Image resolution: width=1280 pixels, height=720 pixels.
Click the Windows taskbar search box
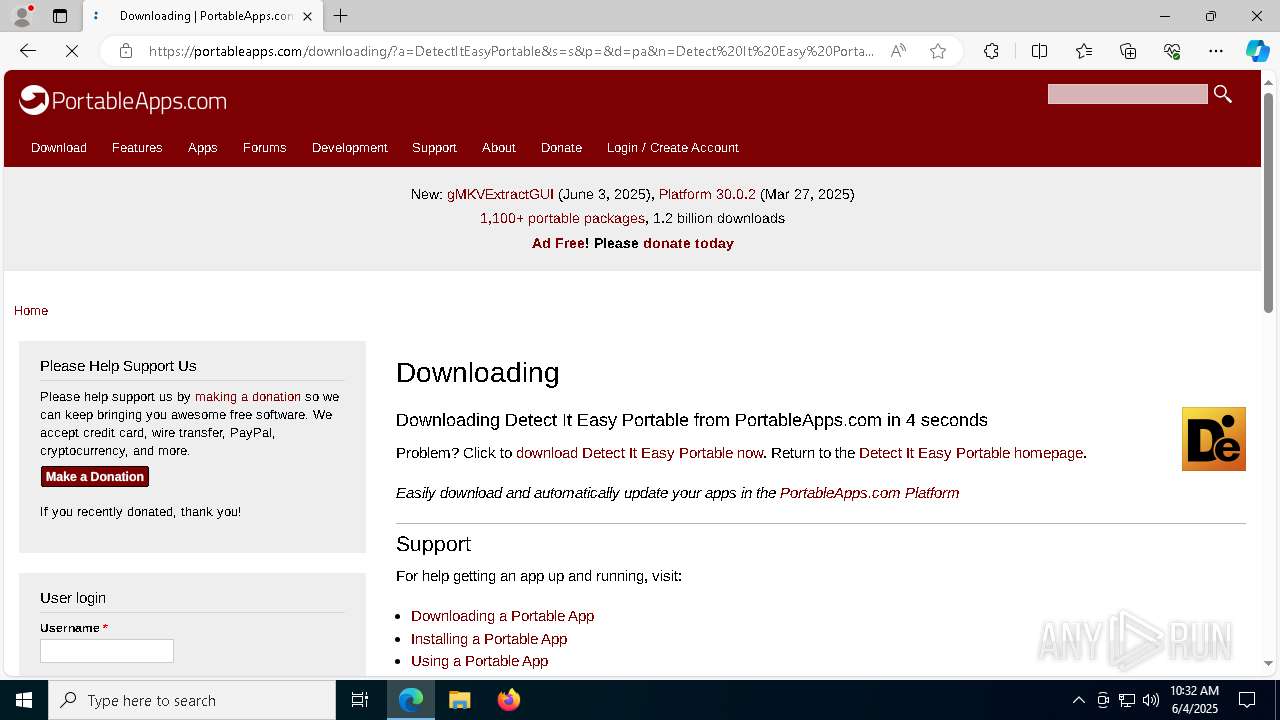pyautogui.click(x=192, y=700)
